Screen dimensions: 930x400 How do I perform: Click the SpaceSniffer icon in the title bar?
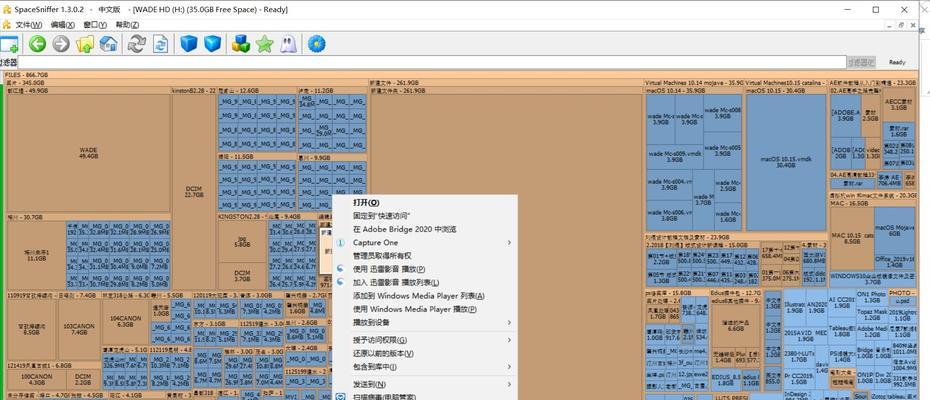(x=6, y=9)
